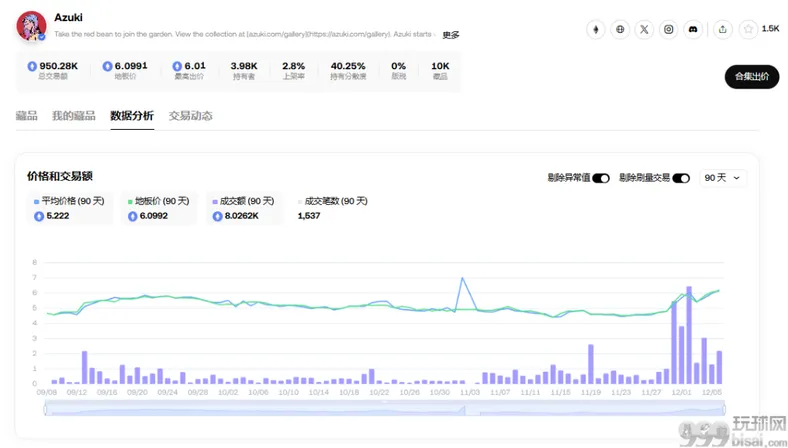Switch to the 我的藏品 tab
This screenshot has height=448, width=788.
(74, 116)
